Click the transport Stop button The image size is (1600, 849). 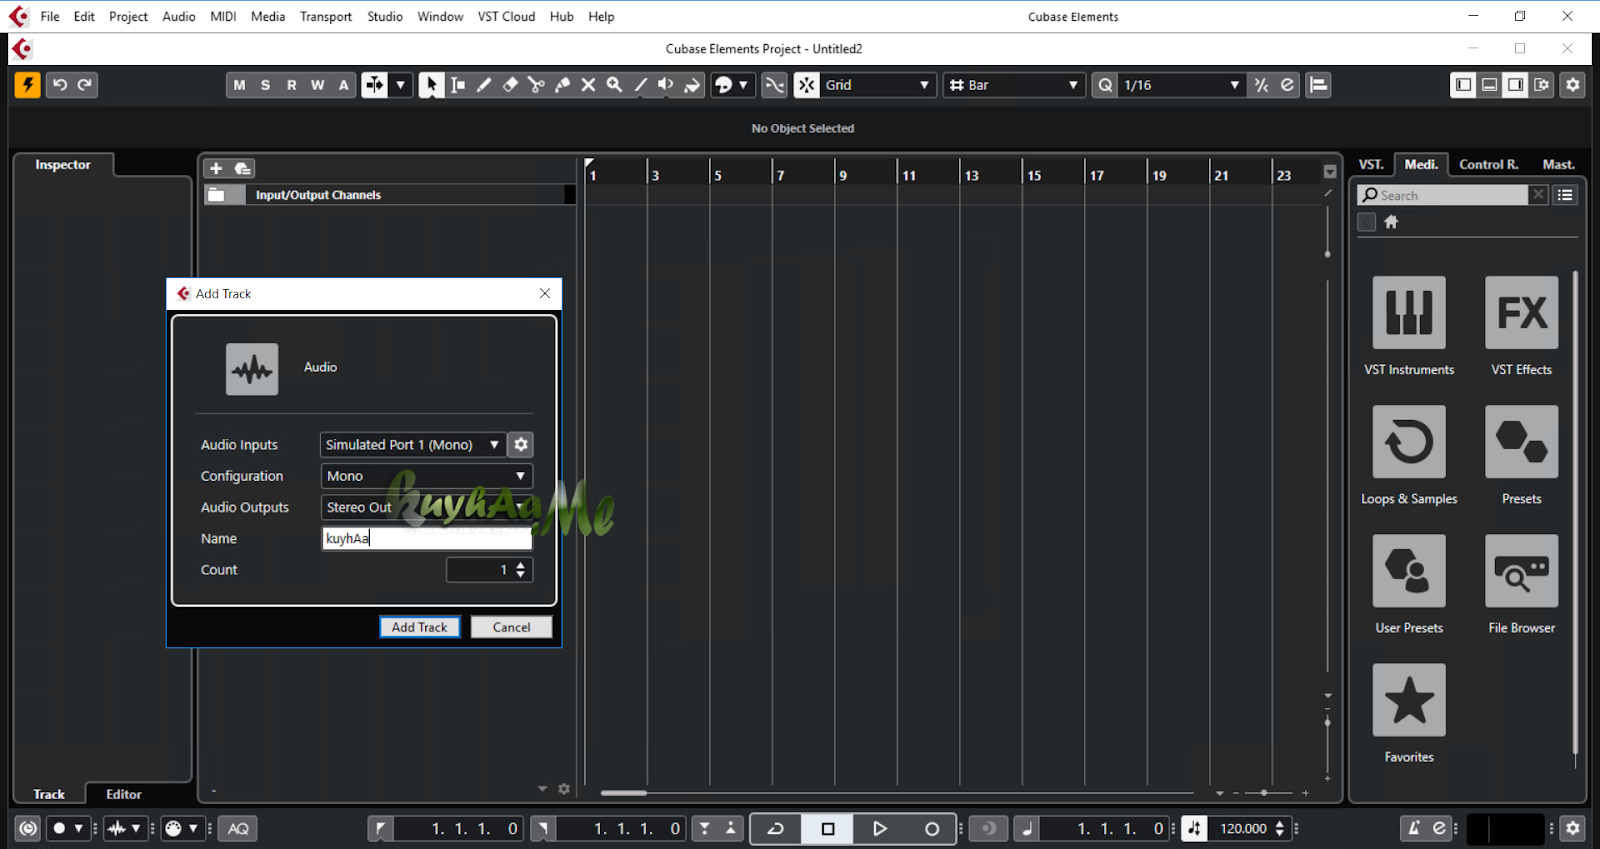coord(828,828)
